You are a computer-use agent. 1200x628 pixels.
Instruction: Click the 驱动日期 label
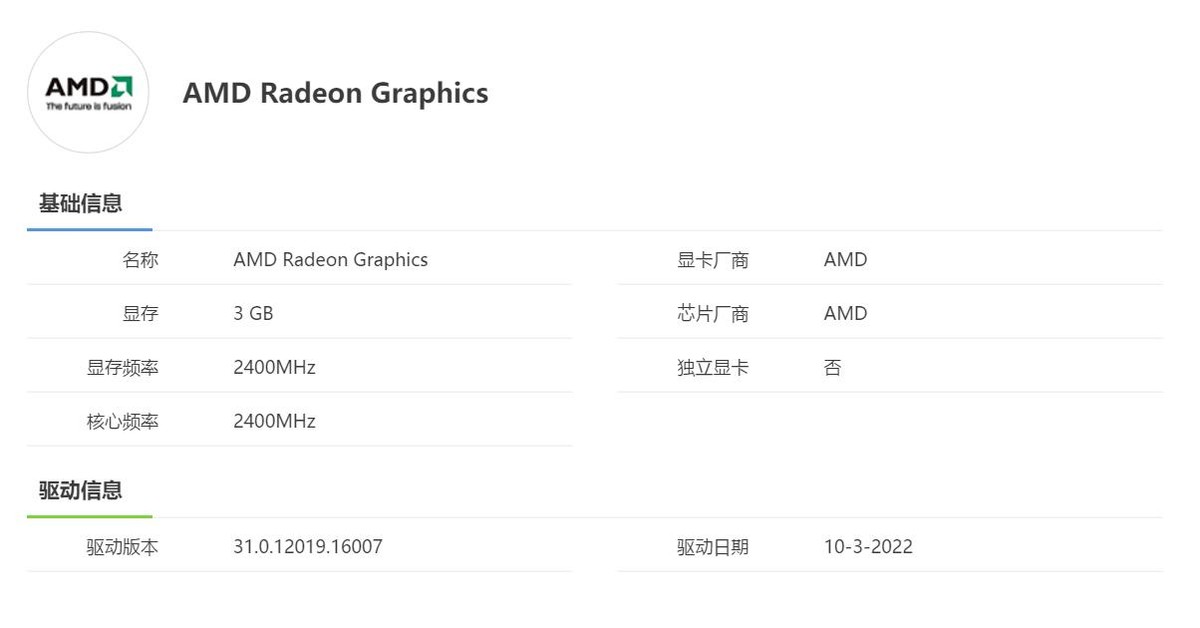click(712, 547)
